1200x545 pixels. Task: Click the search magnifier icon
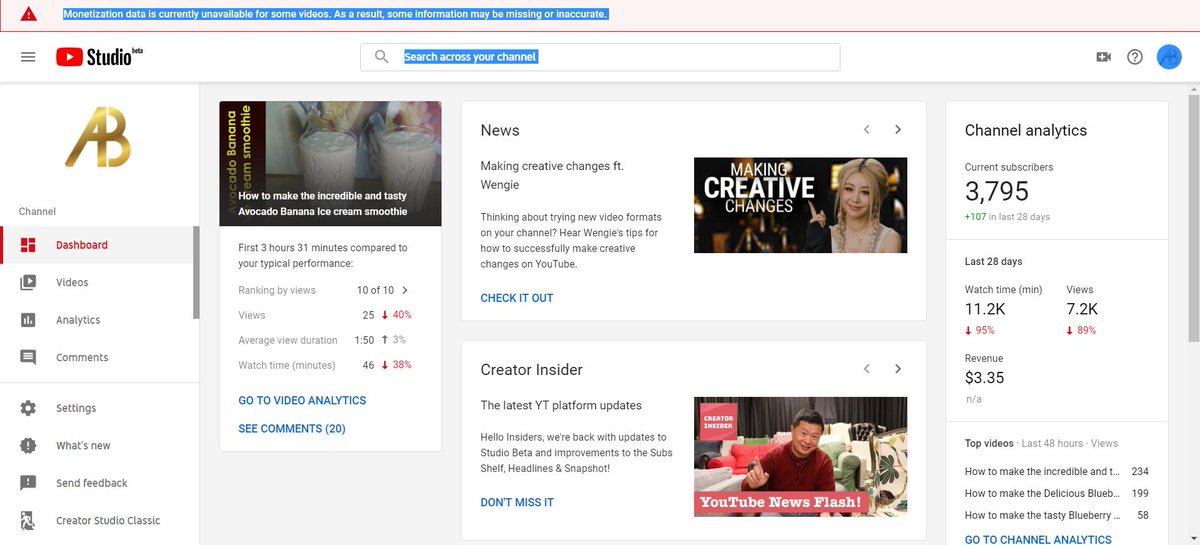click(381, 57)
